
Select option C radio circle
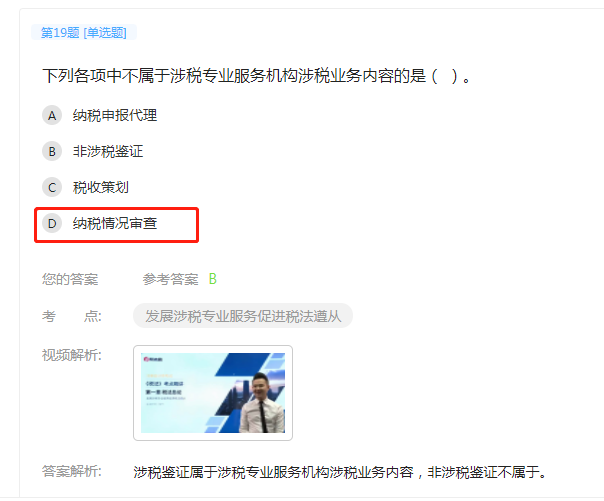pos(52,188)
